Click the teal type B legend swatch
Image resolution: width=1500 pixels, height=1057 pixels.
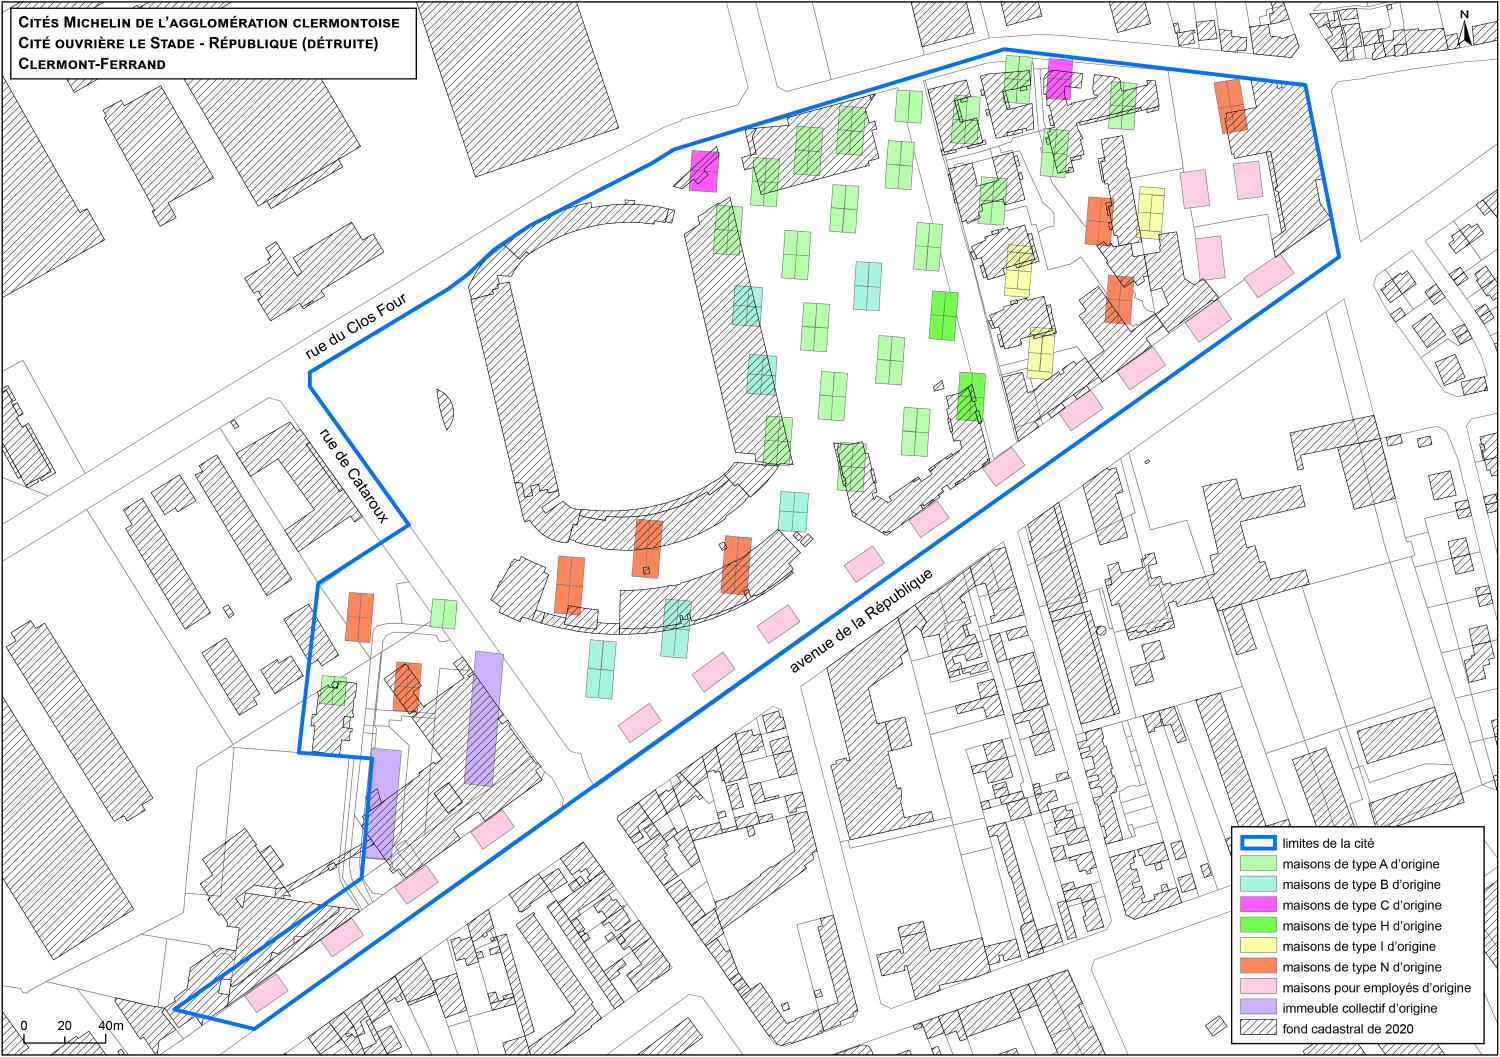[x=1256, y=884]
